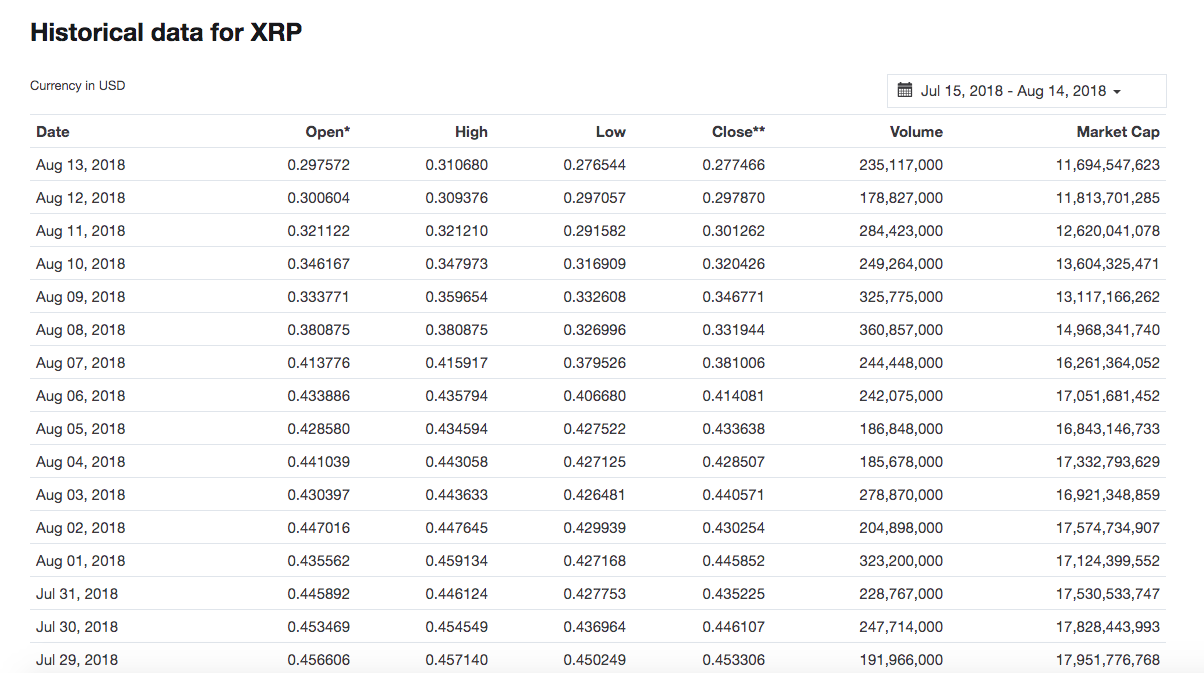This screenshot has height=673, width=1204.
Task: Select the Aug 13, 2018 date cell
Action: pyautogui.click(x=81, y=165)
